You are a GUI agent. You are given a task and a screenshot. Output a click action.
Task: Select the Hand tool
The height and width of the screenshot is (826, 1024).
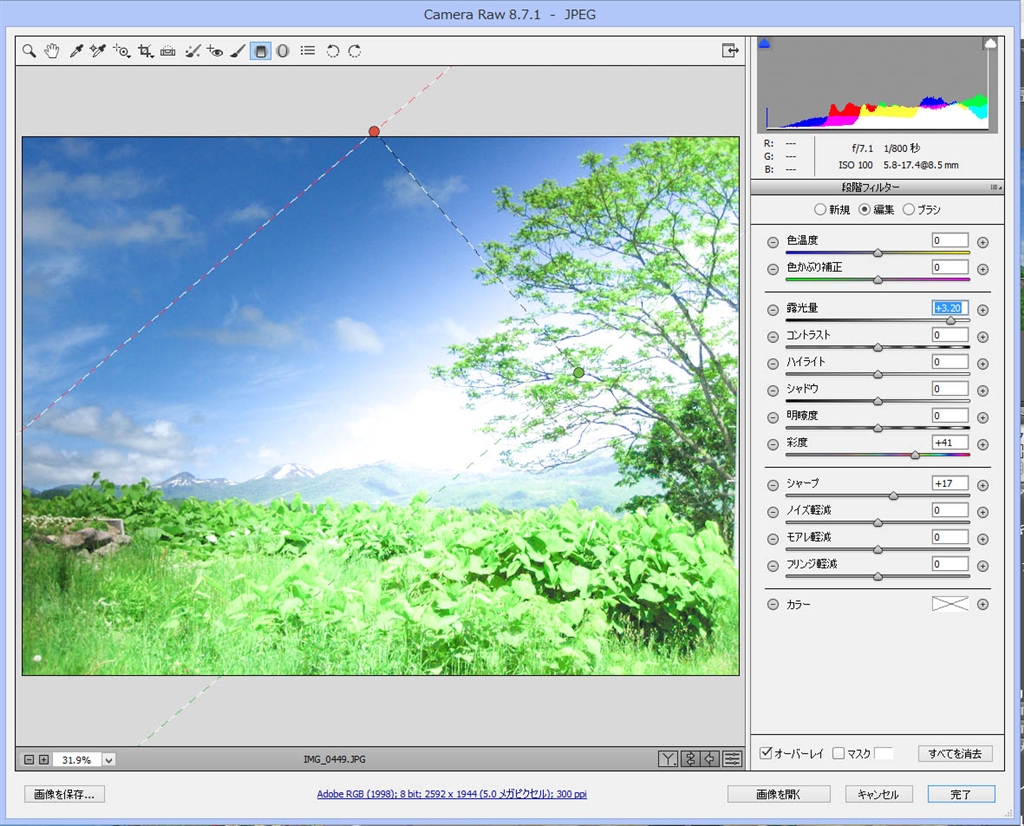(52, 51)
